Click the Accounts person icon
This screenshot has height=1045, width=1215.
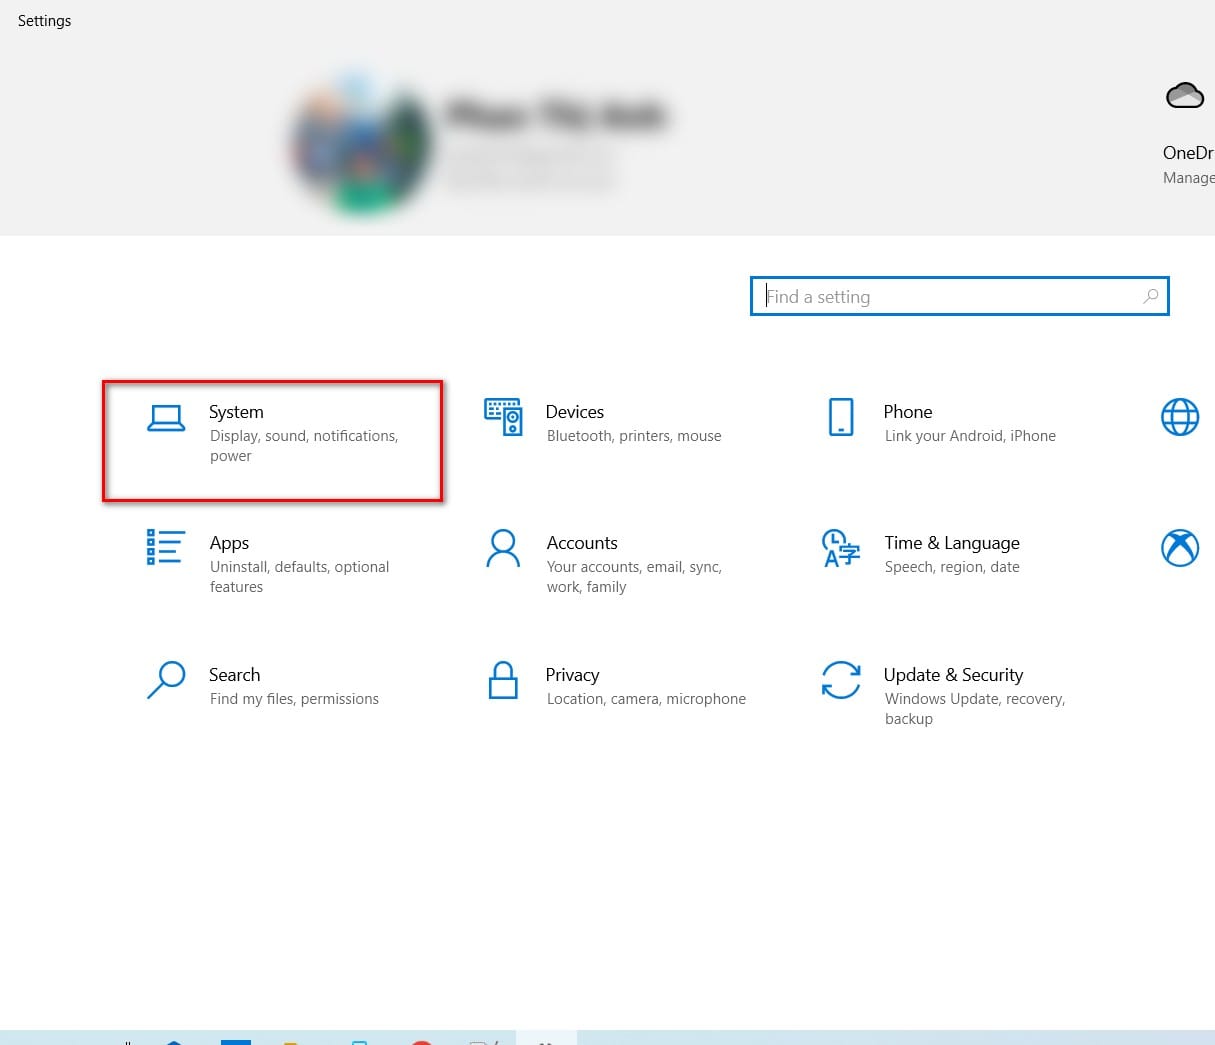(x=503, y=548)
